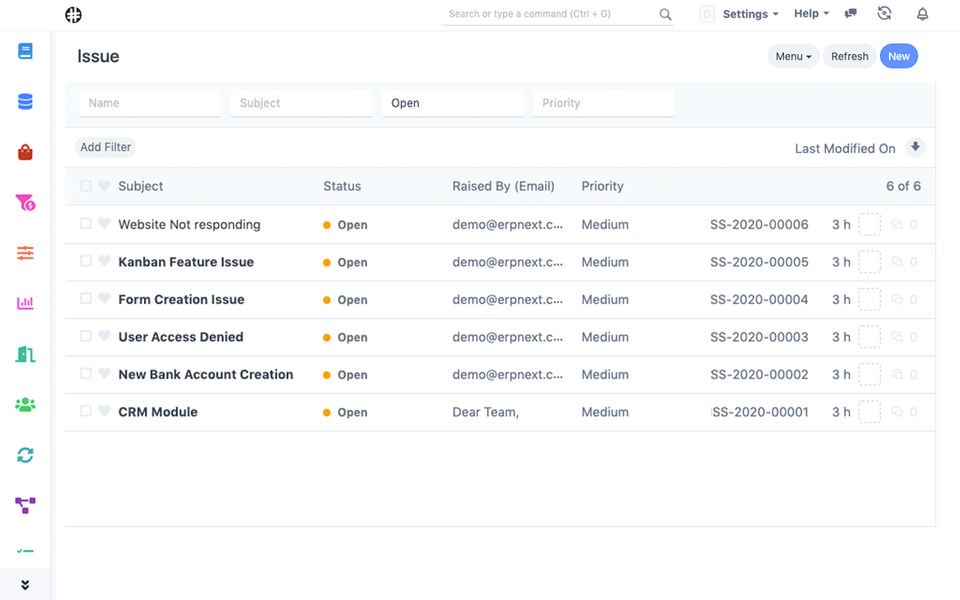Expand sidebar with double chevron arrow

point(25,585)
